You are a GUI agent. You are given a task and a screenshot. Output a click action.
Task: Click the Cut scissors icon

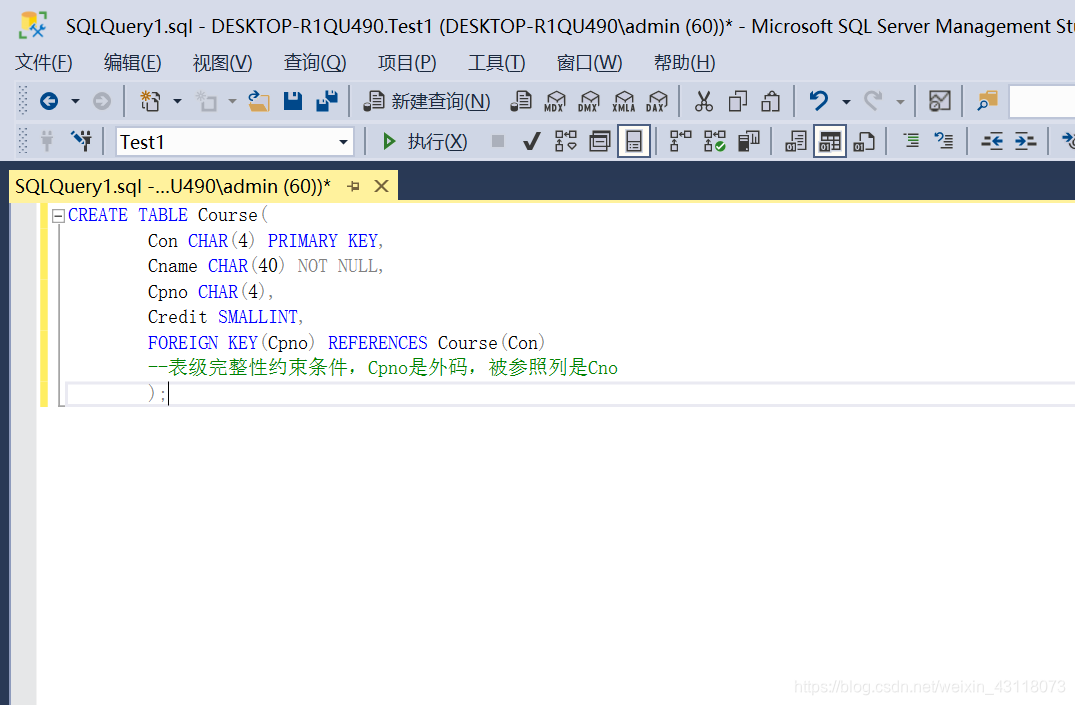(703, 101)
